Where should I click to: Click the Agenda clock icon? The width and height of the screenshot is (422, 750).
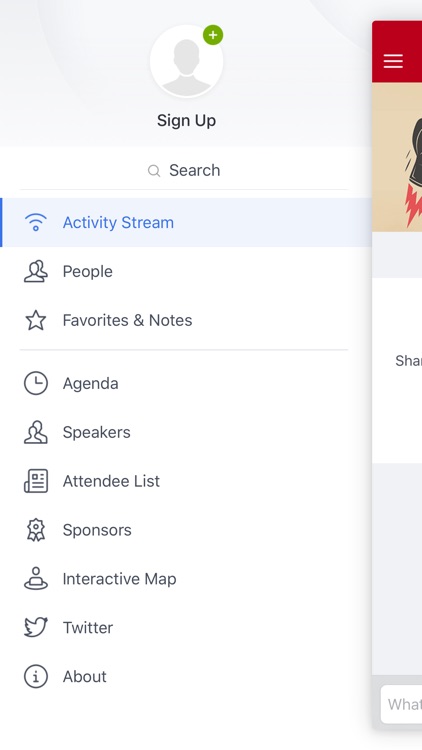[36, 383]
